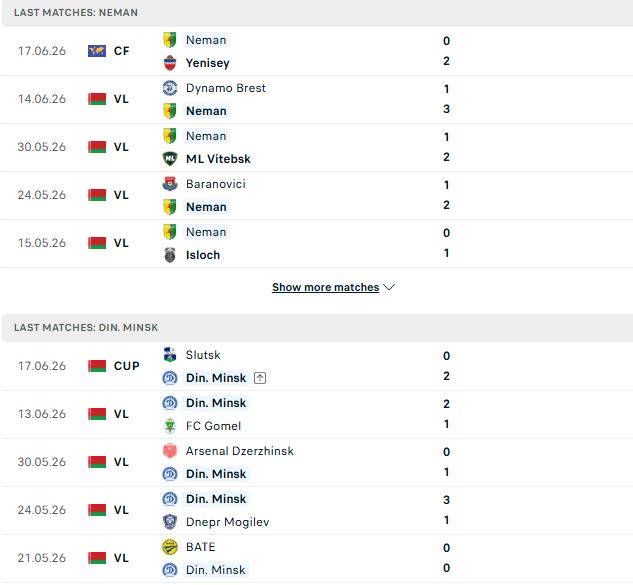Click the Yenisey team crest icon
Viewport: 633px width, 585px height.
point(170,63)
